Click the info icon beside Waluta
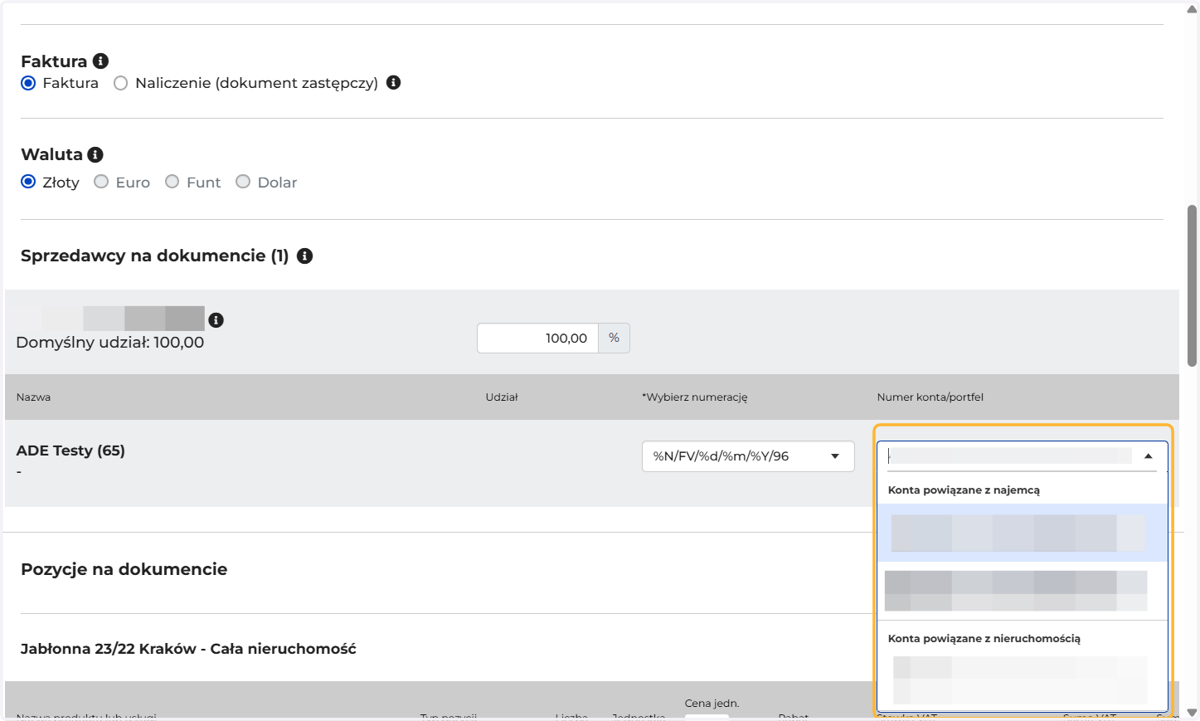Screen dimensions: 1200x721 point(95,155)
